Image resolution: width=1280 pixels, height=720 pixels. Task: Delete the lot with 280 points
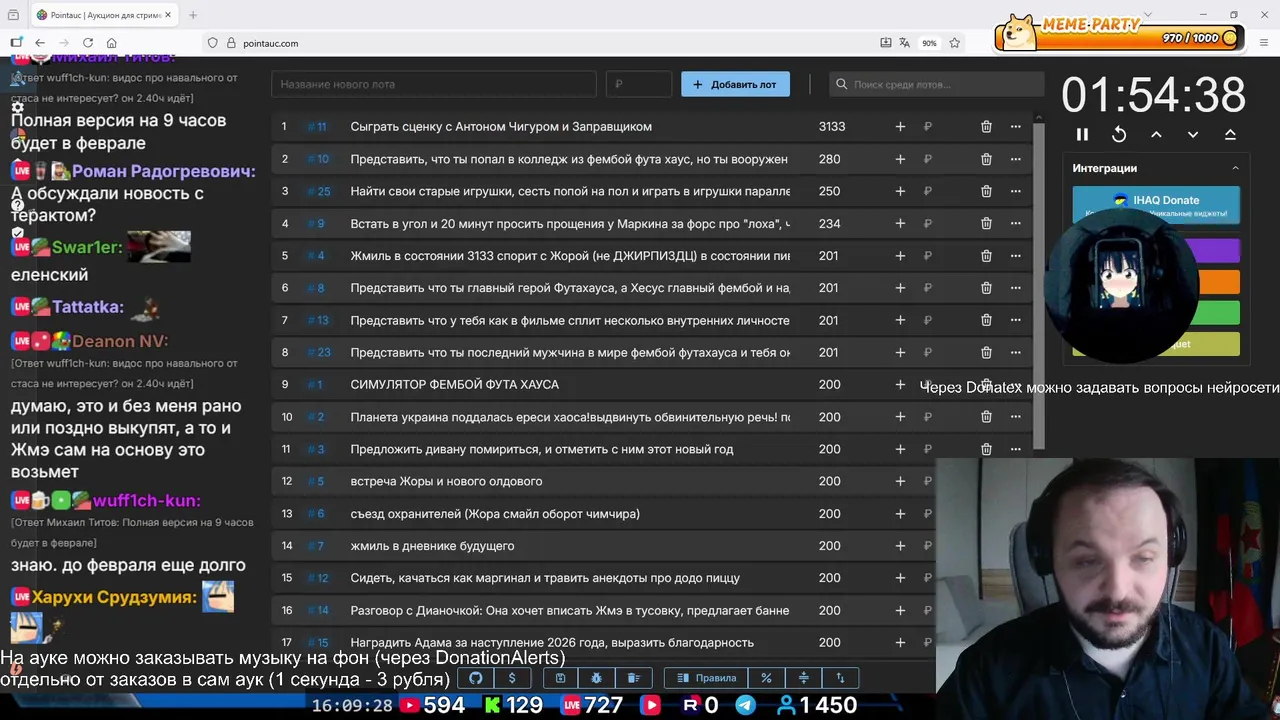(x=986, y=159)
